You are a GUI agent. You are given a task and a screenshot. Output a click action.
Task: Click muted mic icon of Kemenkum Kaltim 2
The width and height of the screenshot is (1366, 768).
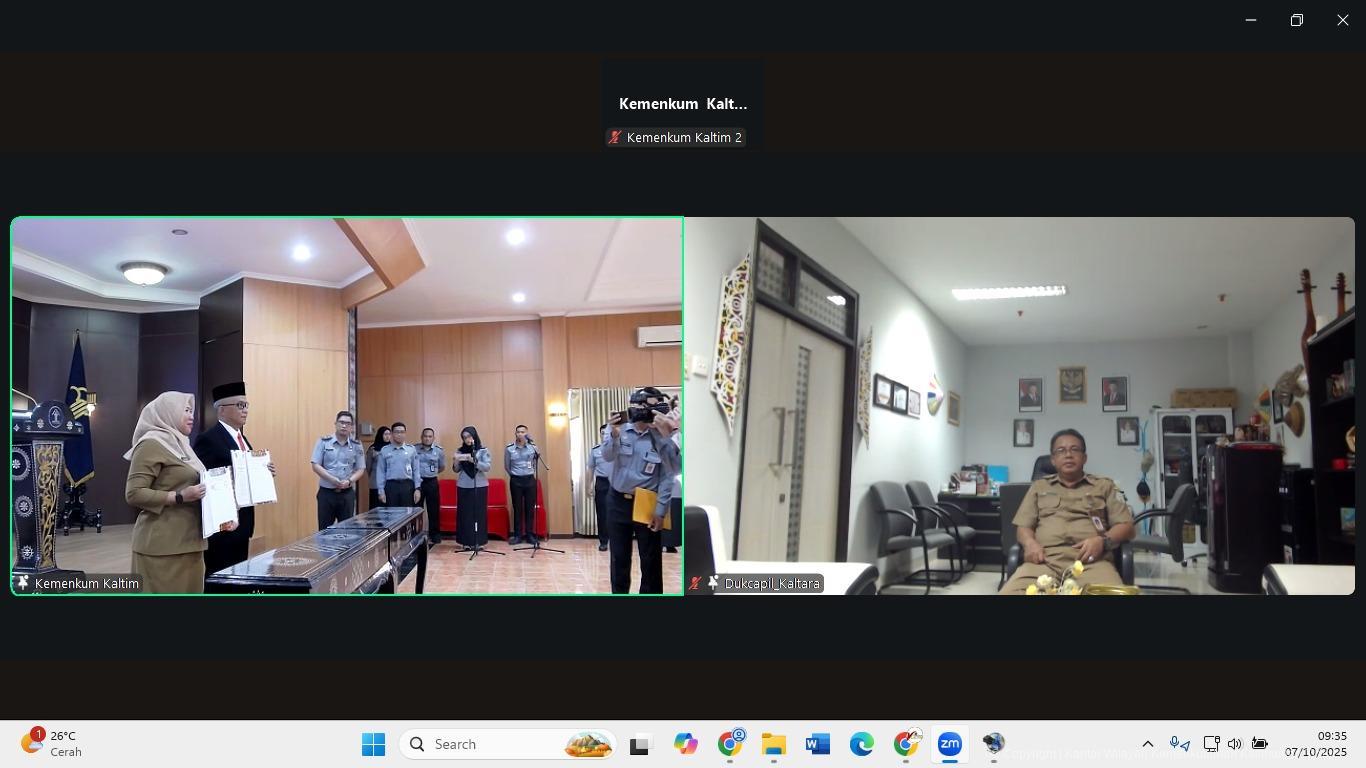[x=615, y=138]
